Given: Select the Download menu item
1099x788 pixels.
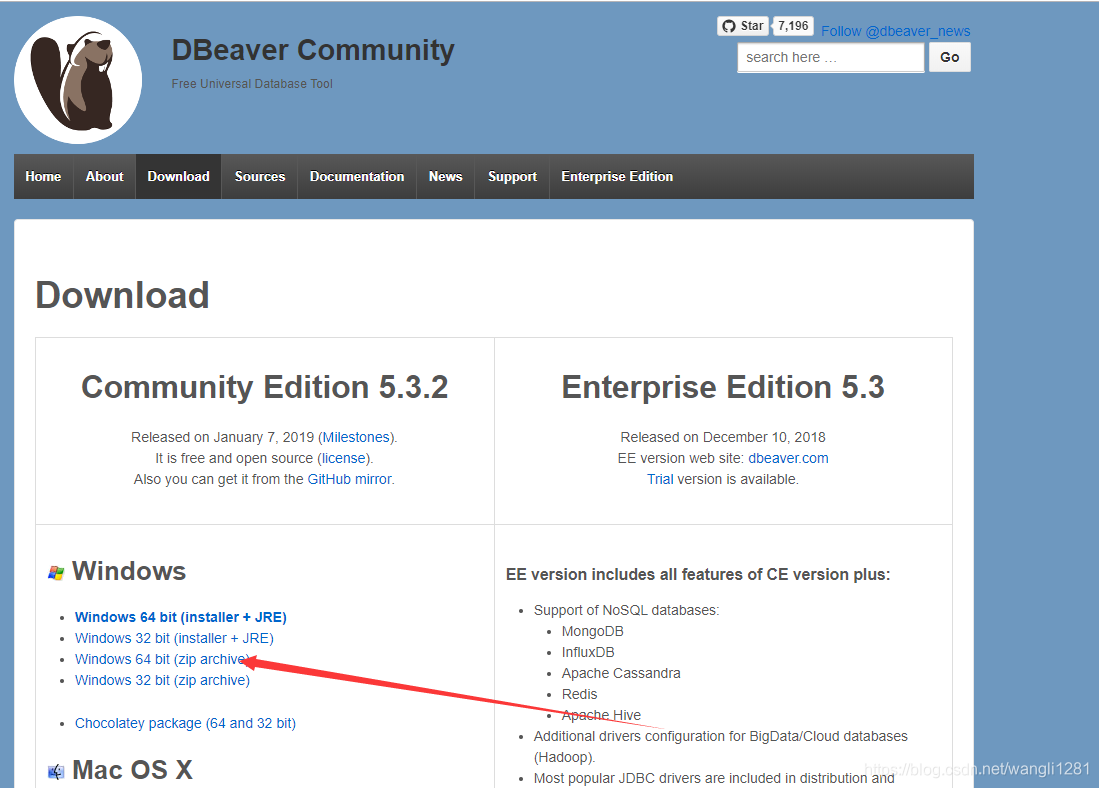Looking at the screenshot, I should pyautogui.click(x=178, y=177).
